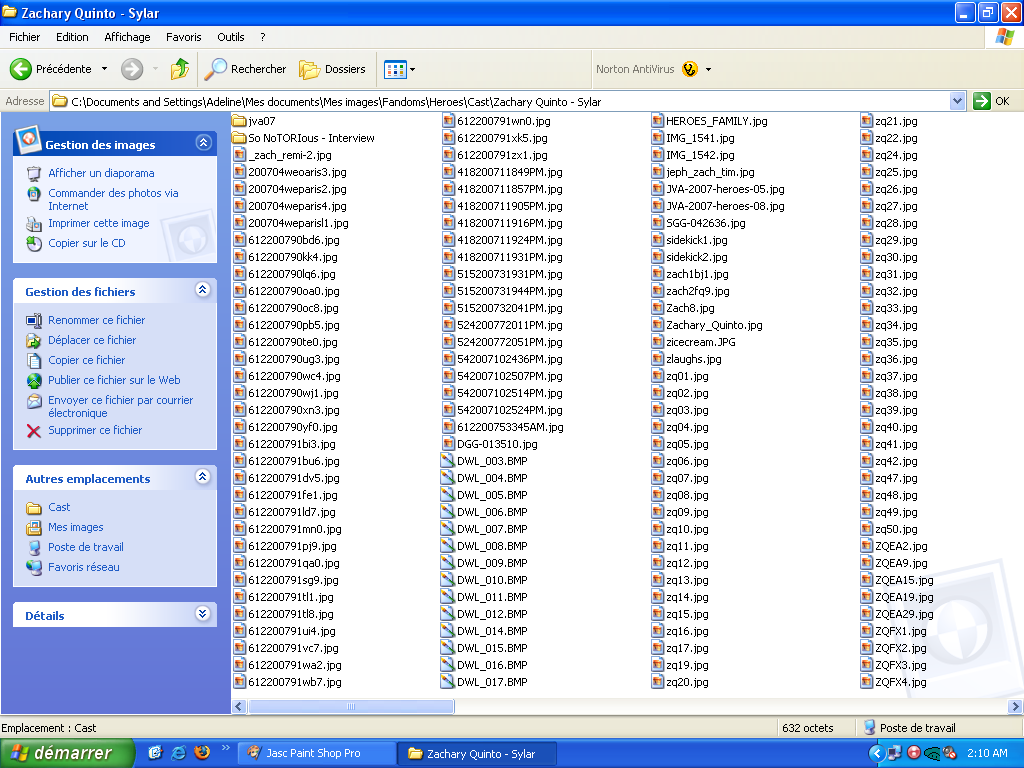Click the horizontal scrollbar right arrow
This screenshot has width=1024, height=768.
click(1016, 706)
